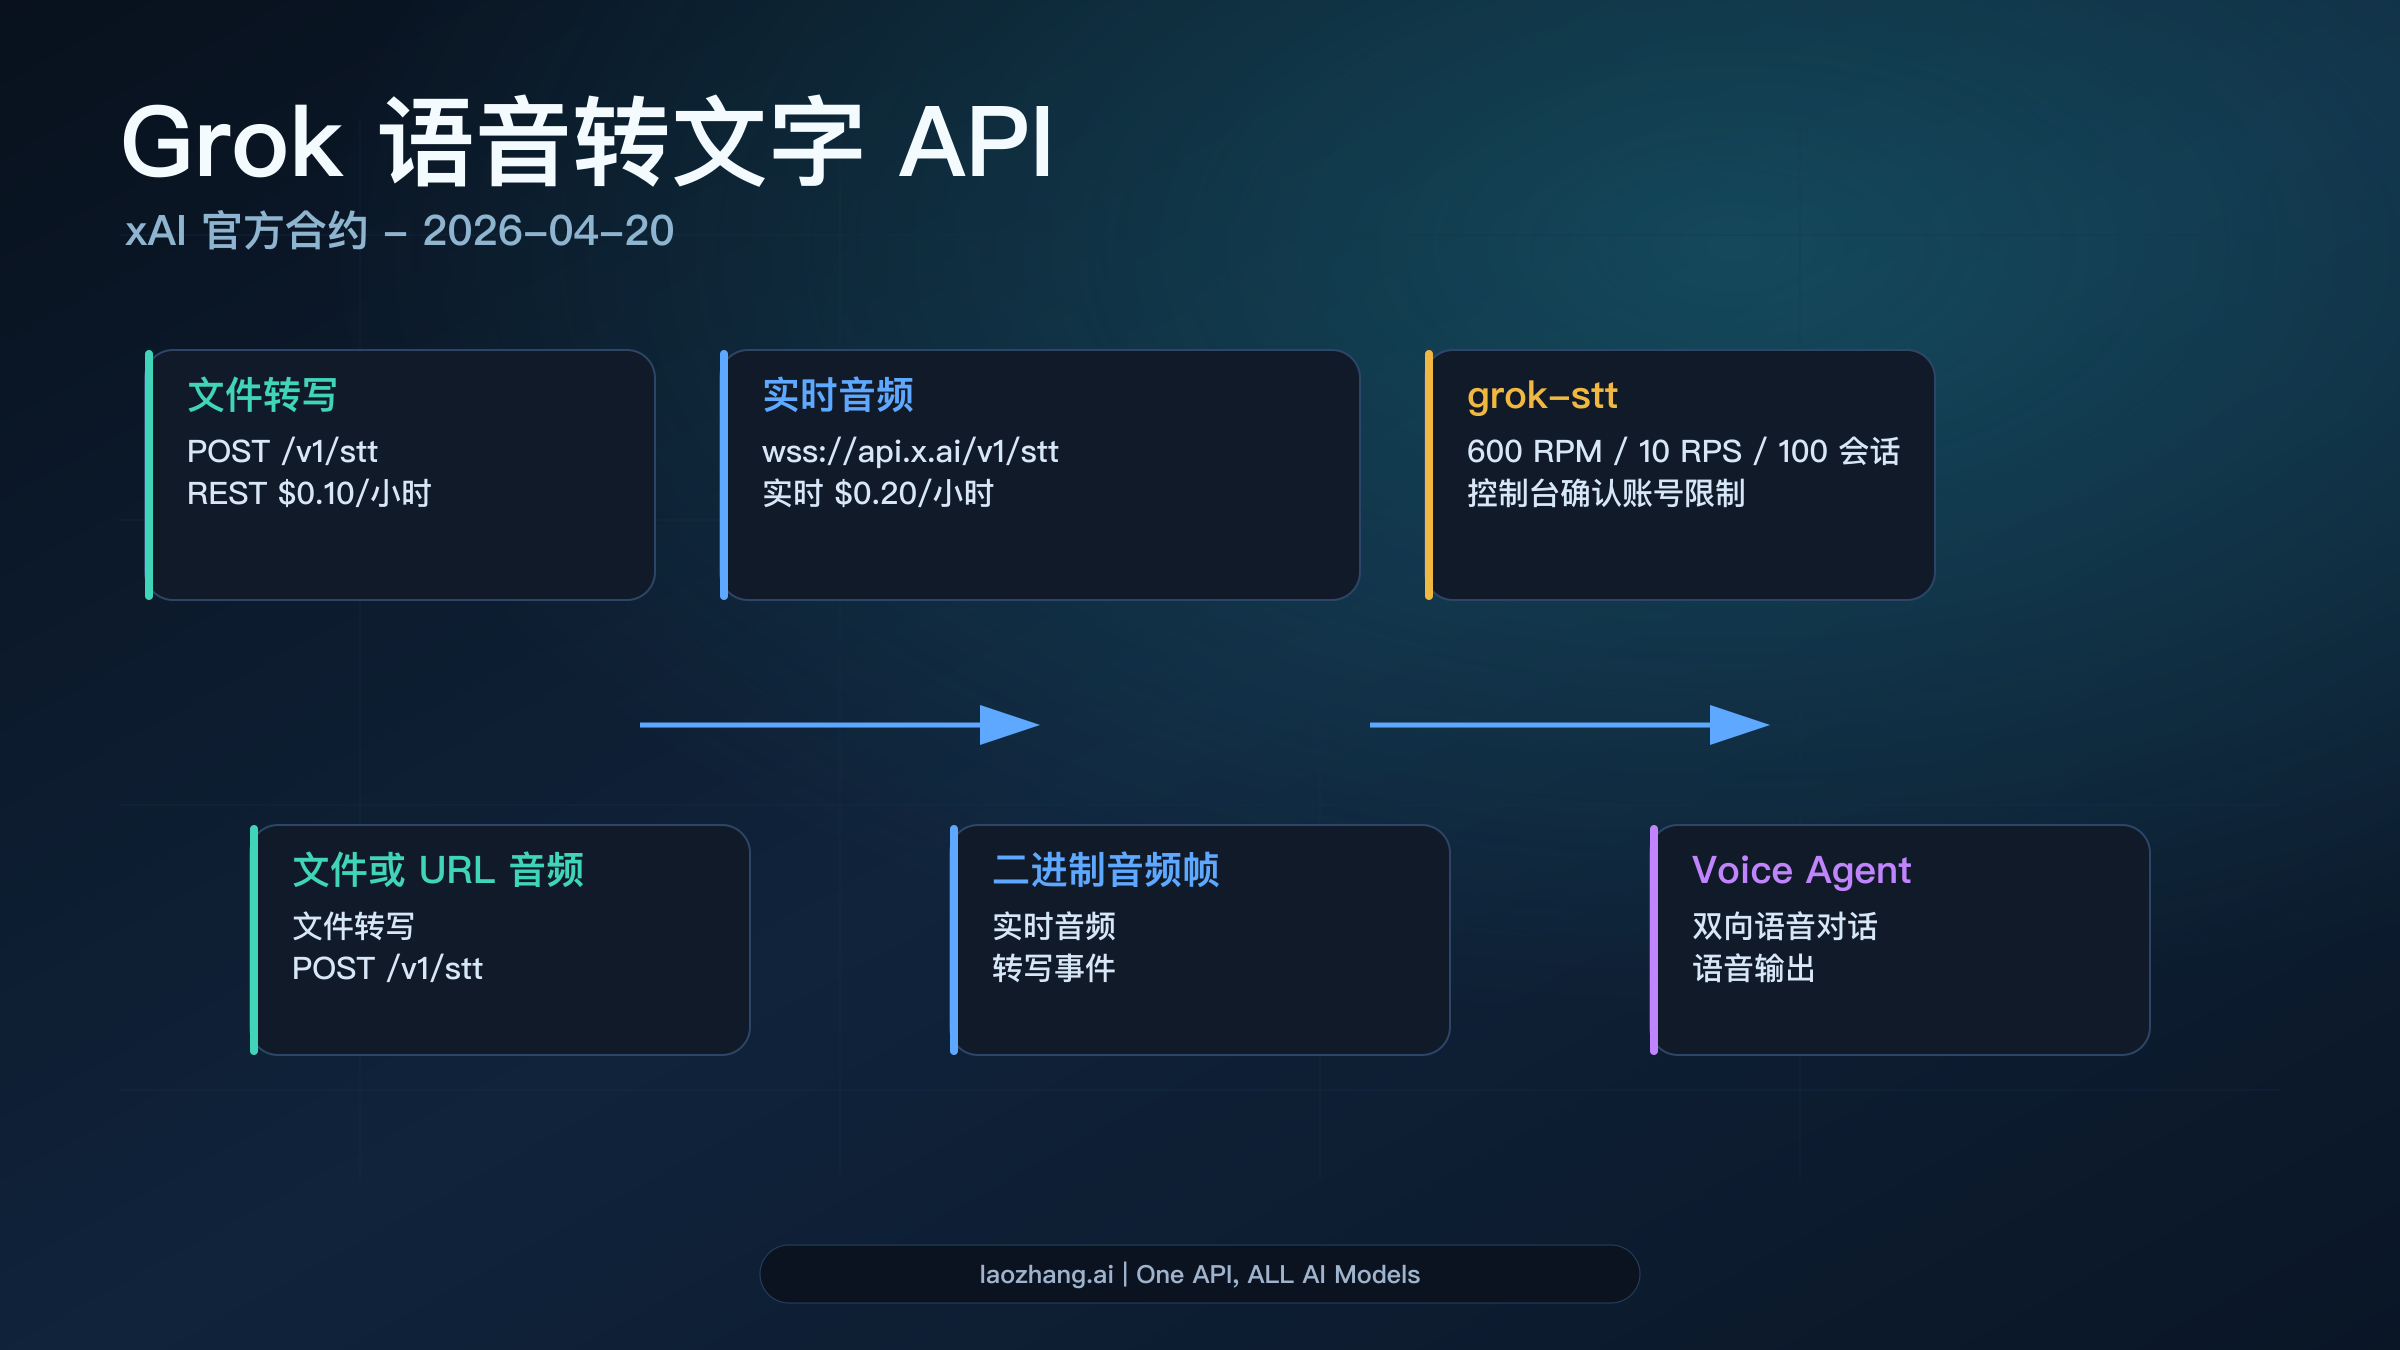
Task: Open the 二进制音频帧 card
Action: tap(1200, 935)
